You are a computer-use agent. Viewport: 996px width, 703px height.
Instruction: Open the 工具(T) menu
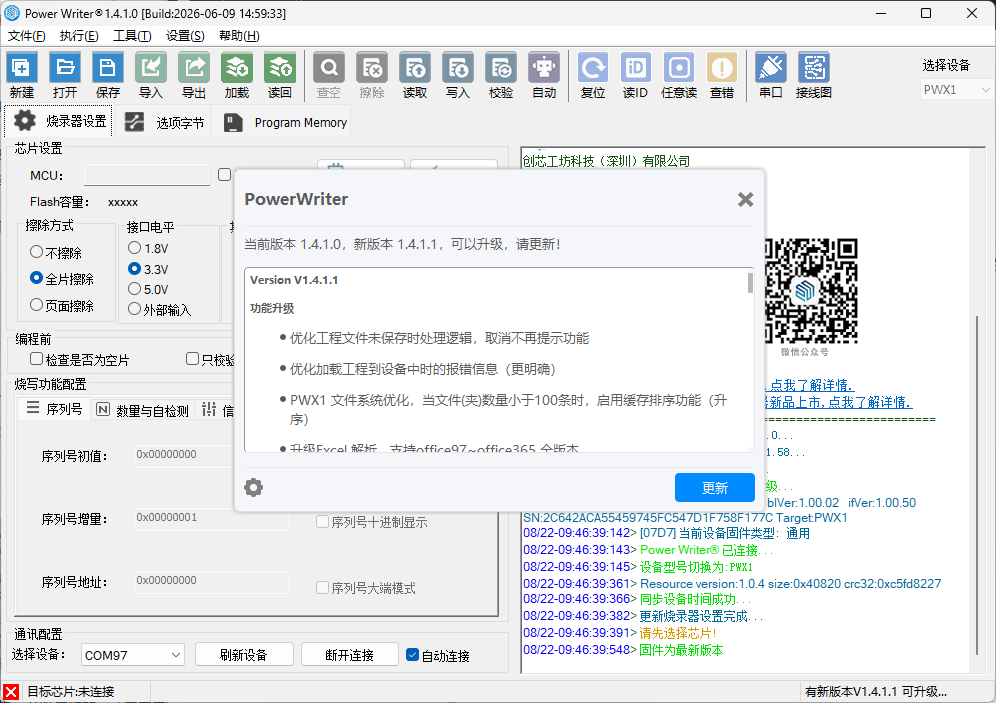[132, 36]
